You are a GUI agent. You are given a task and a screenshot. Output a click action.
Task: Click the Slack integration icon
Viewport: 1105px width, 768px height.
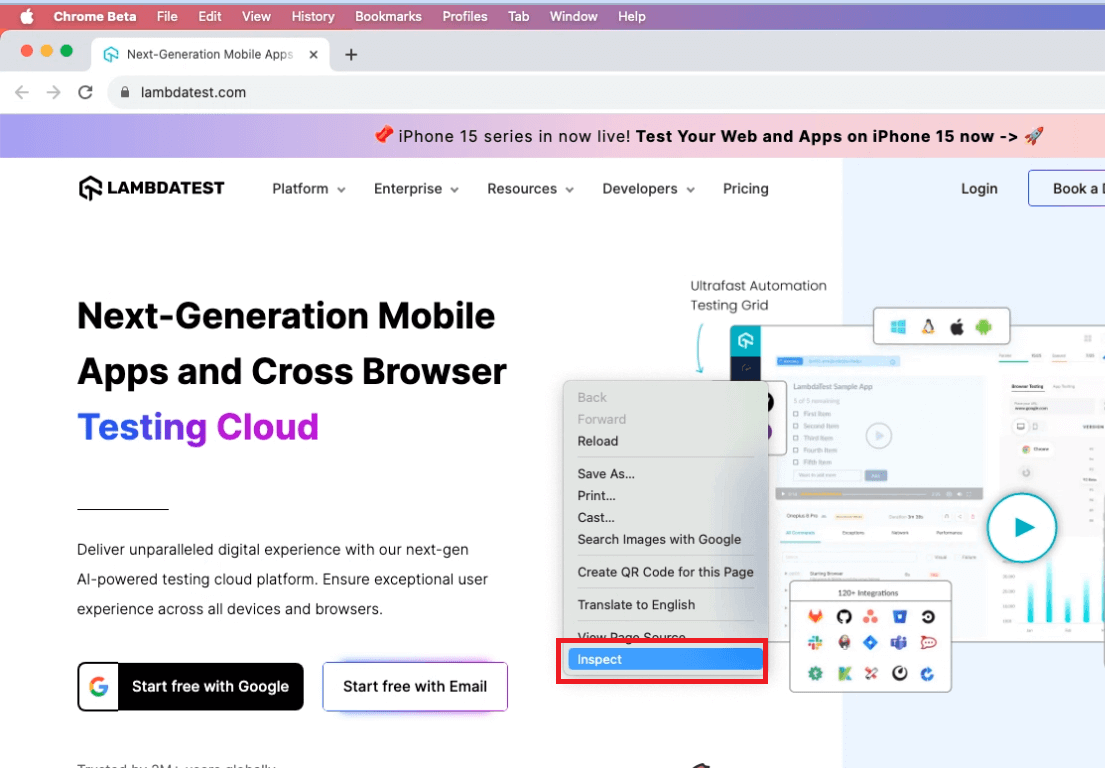(815, 643)
